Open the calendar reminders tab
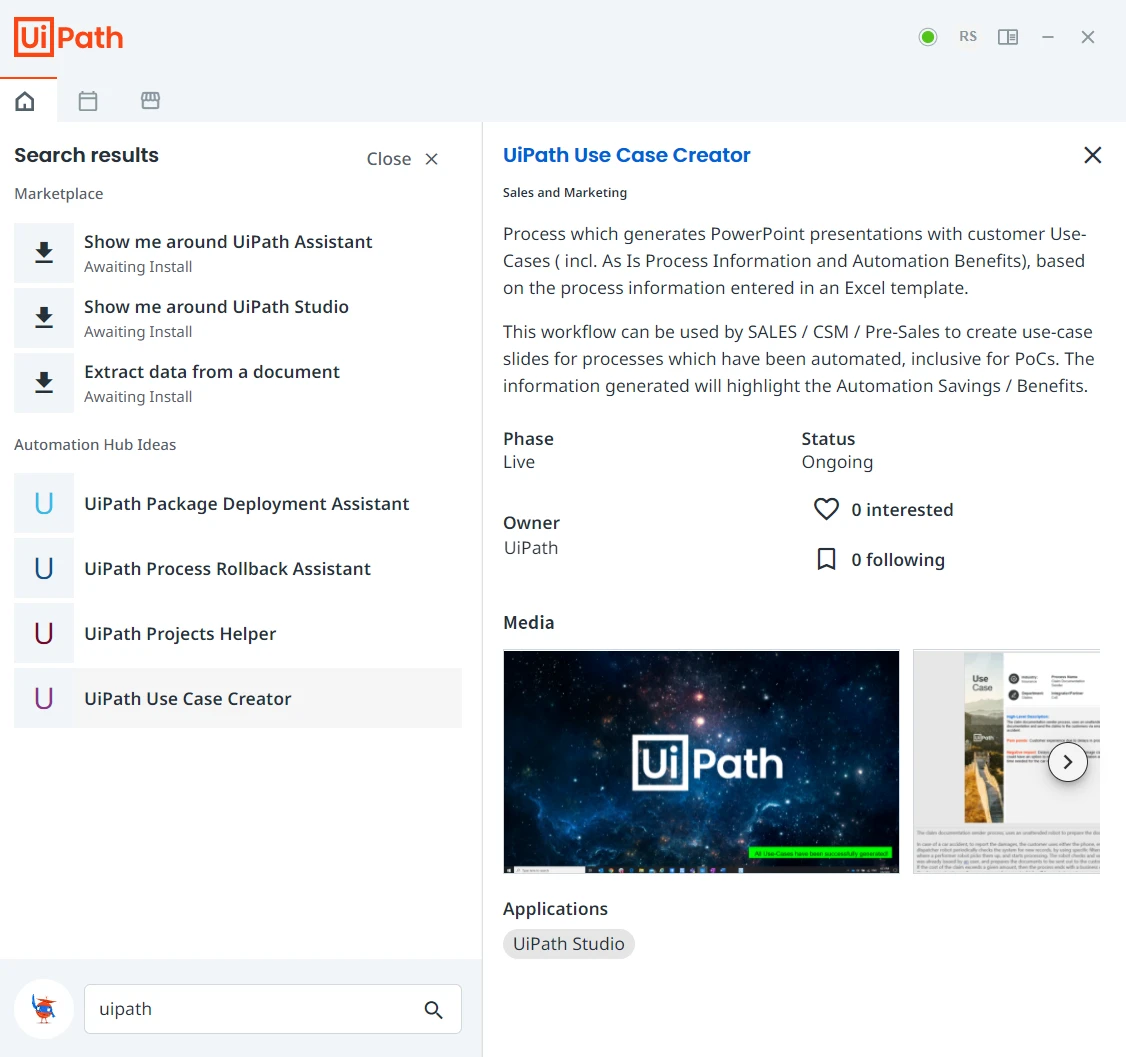 coord(88,101)
